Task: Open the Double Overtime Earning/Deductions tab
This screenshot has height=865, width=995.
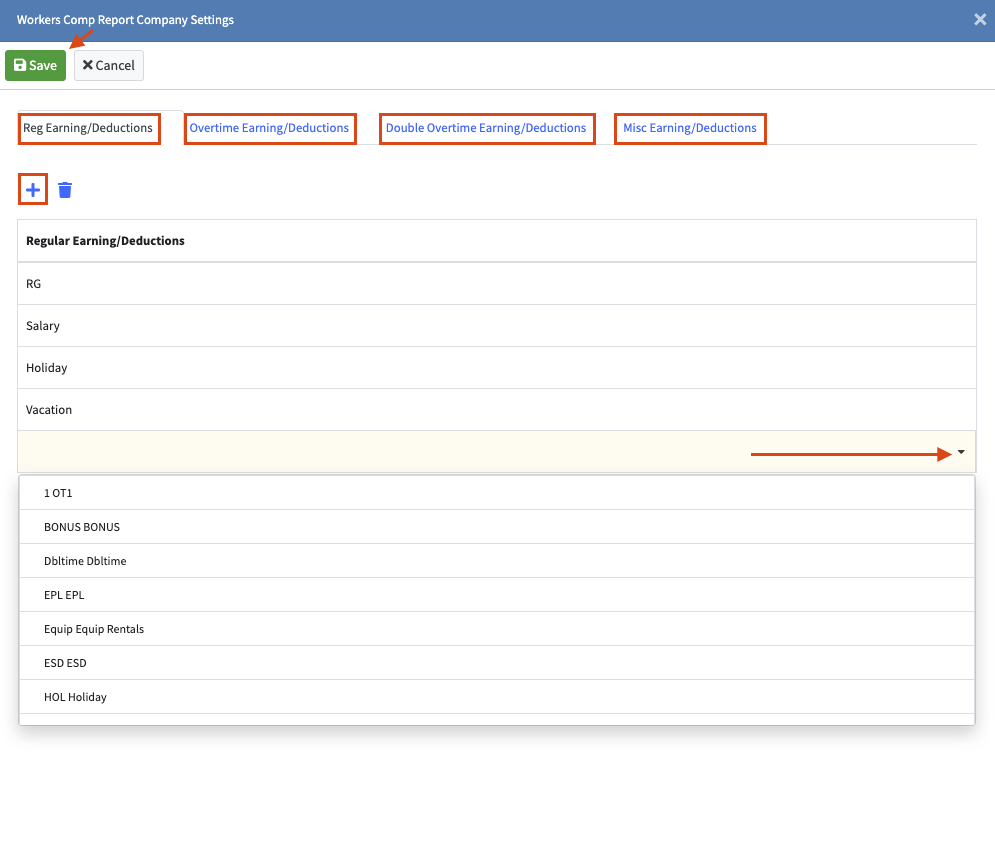Action: pos(486,128)
